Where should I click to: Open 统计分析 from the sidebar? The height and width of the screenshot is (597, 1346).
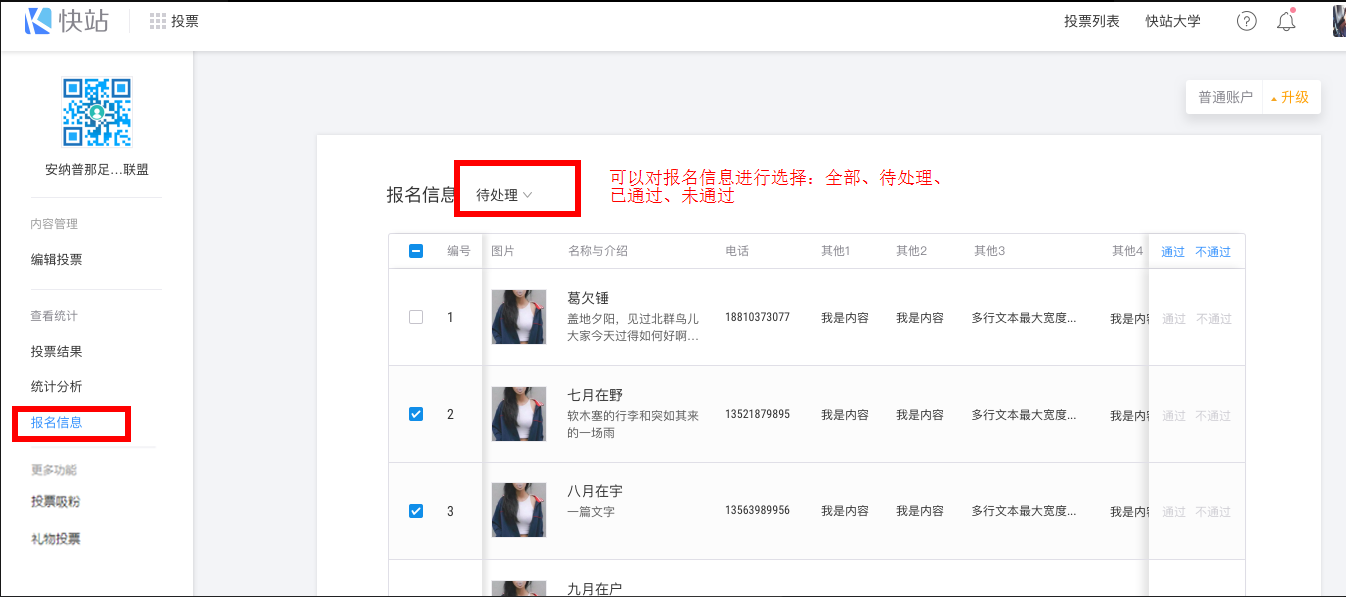(57, 387)
